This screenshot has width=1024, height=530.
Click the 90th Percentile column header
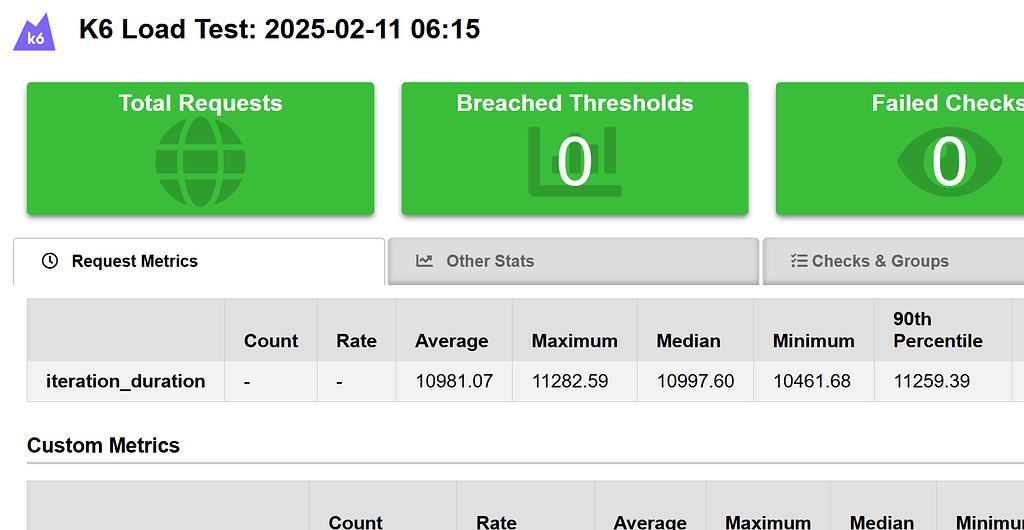[938, 330]
